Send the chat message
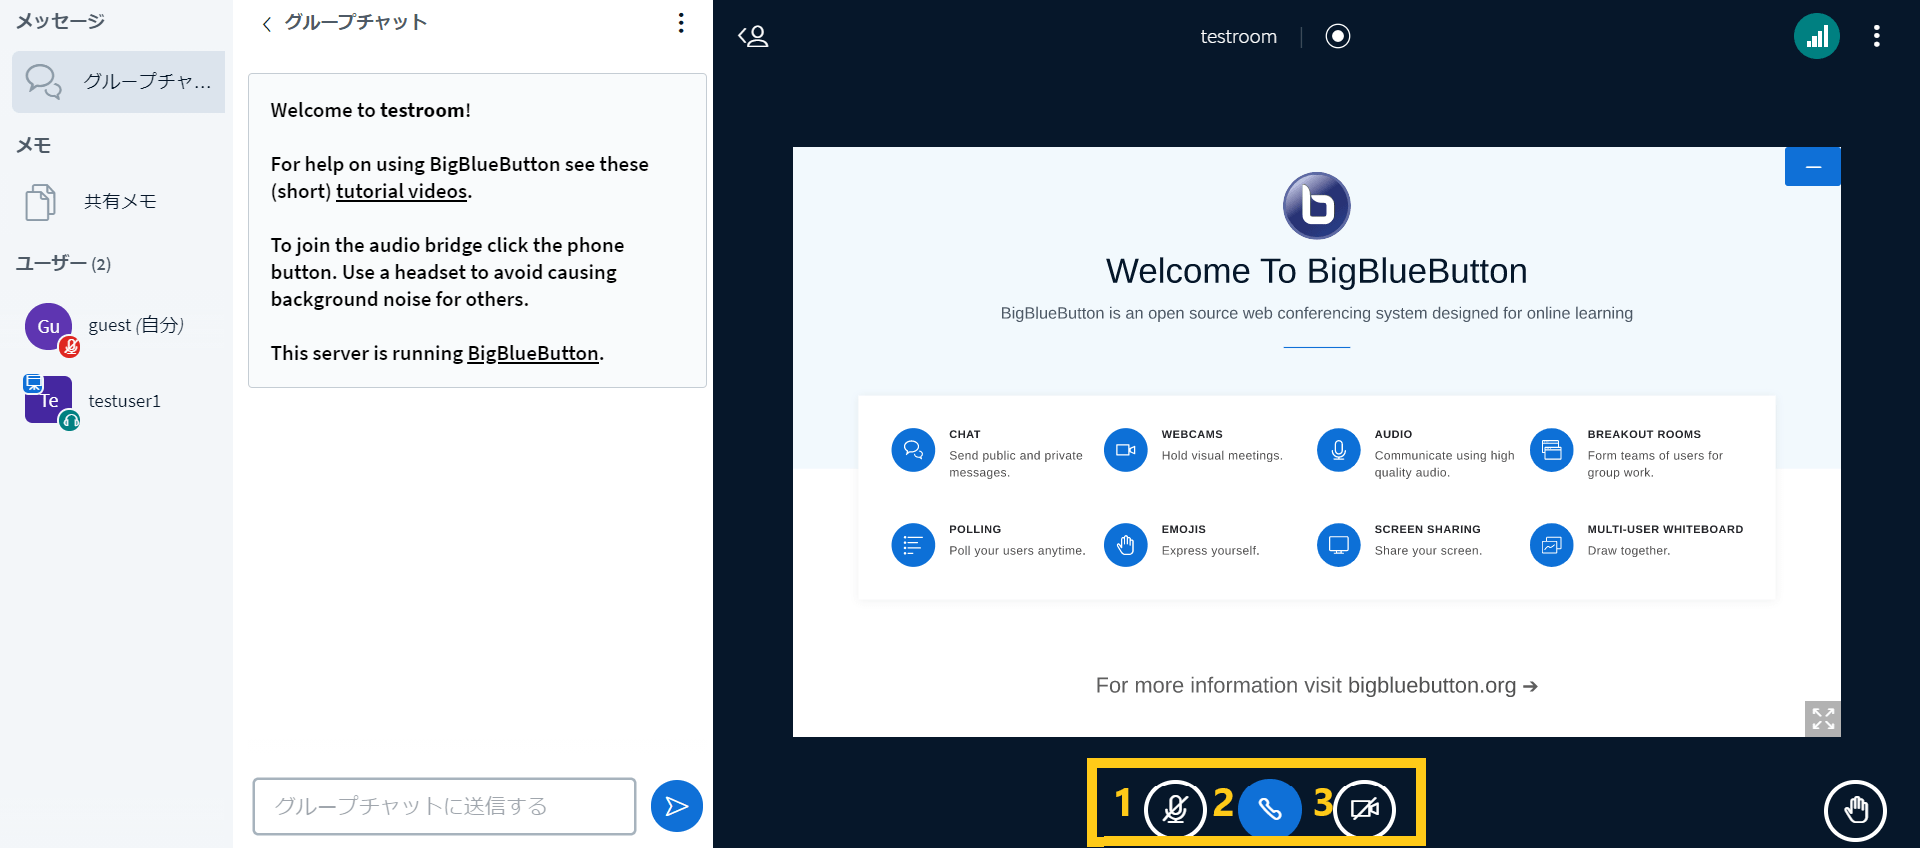1920x848 pixels. [676, 806]
